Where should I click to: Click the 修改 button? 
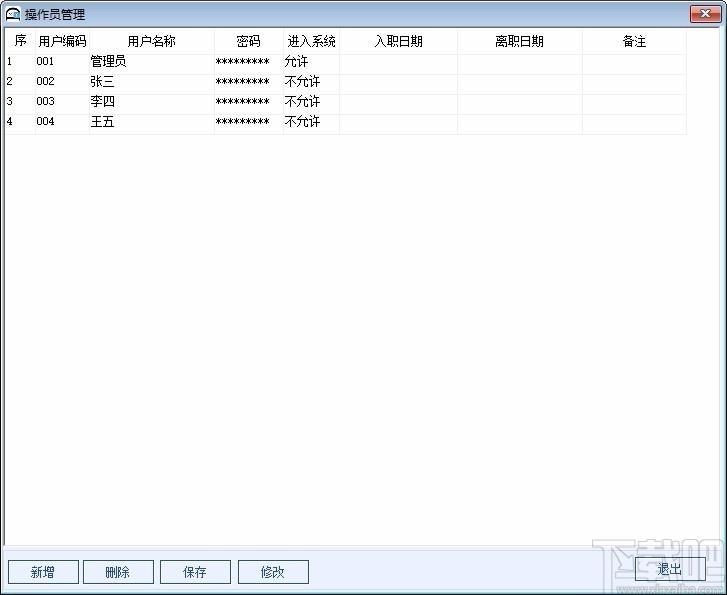click(273, 572)
